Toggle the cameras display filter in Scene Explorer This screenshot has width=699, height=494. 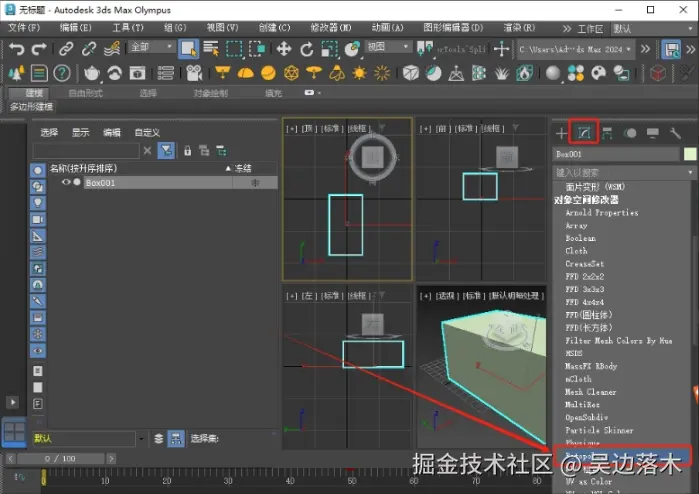(38, 219)
